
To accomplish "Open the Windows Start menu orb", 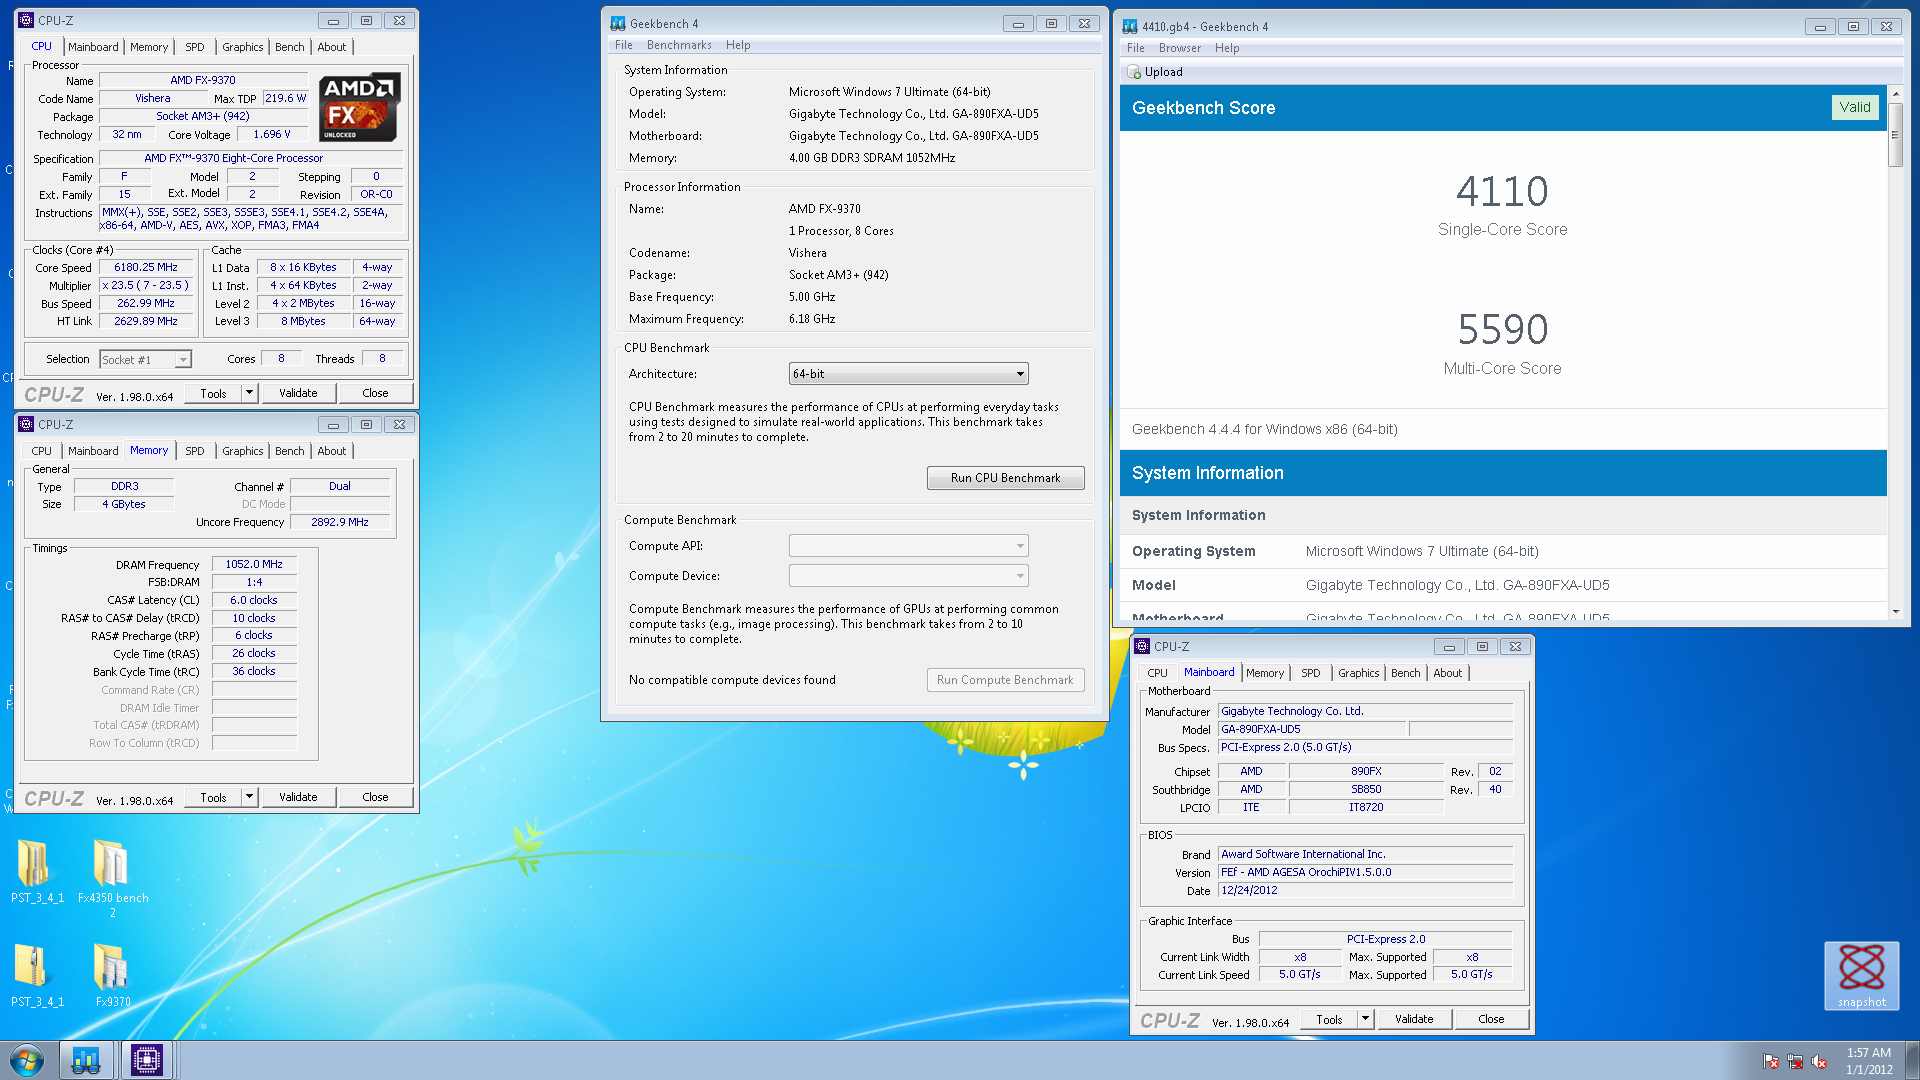I will point(27,1060).
